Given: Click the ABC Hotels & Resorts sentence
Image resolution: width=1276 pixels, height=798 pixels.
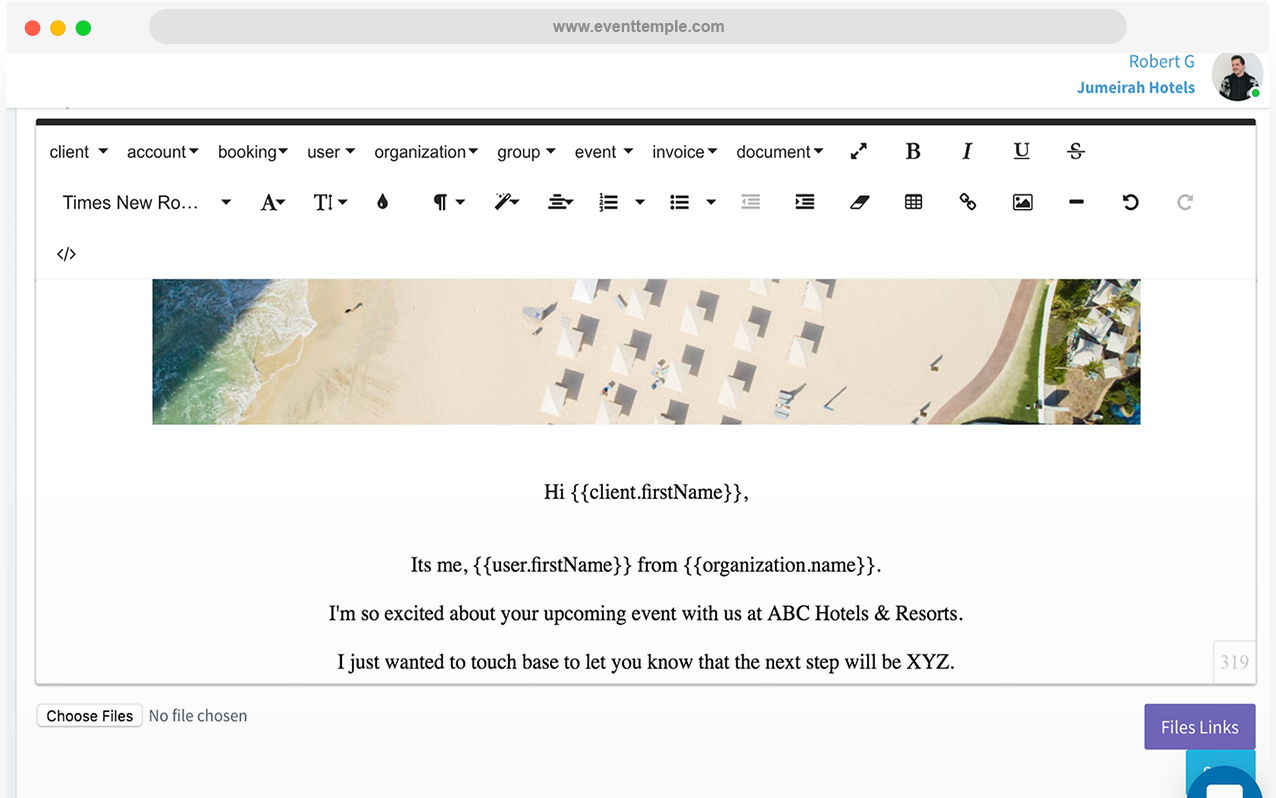Looking at the screenshot, I should pyautogui.click(x=646, y=613).
